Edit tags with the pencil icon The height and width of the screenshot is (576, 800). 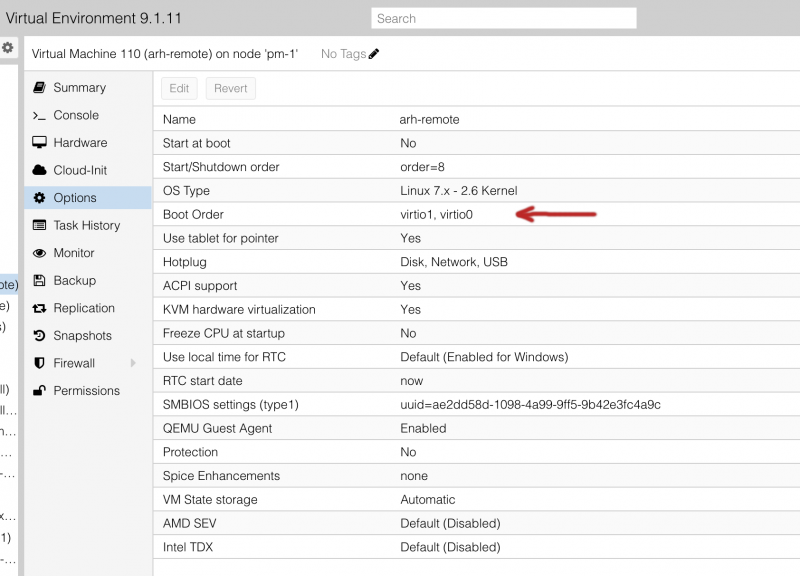(374, 54)
